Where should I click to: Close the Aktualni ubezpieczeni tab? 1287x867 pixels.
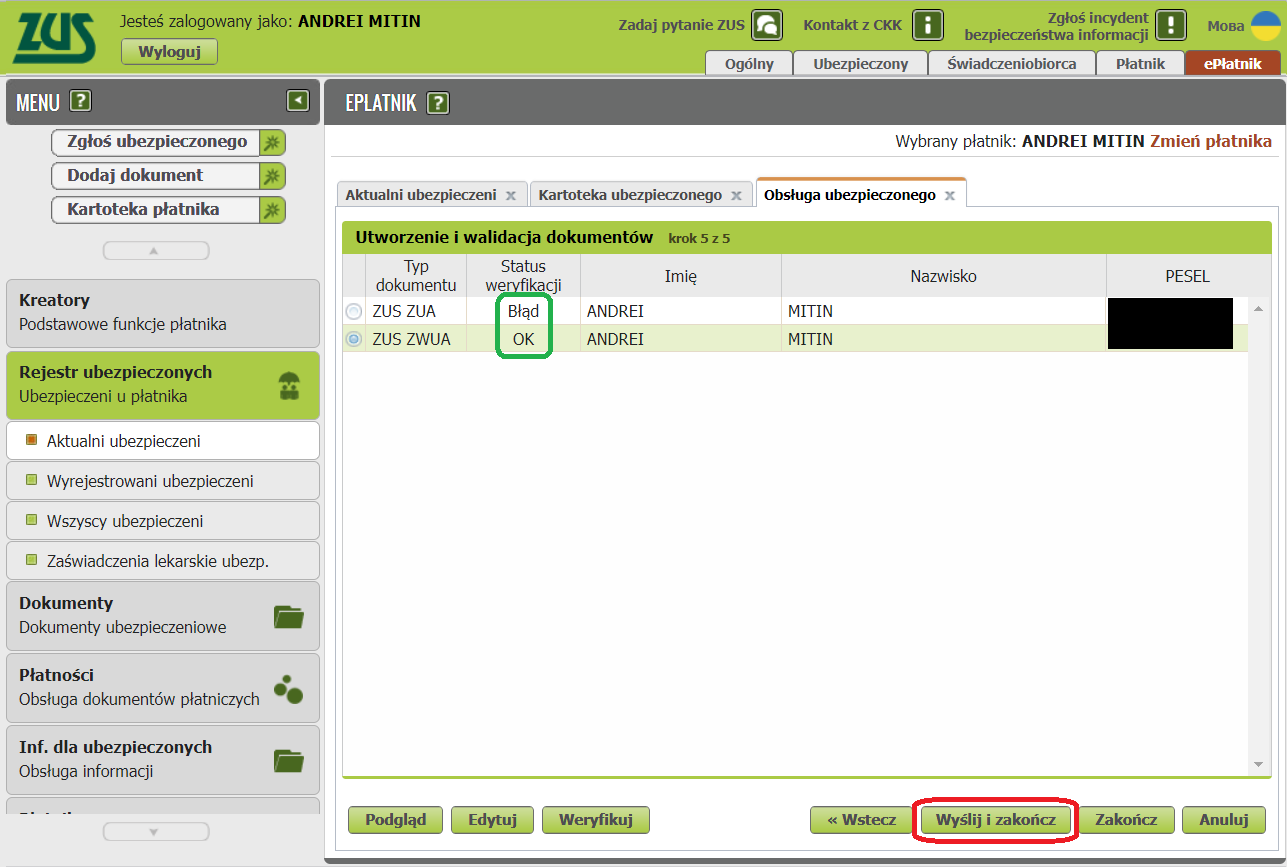click(x=511, y=196)
